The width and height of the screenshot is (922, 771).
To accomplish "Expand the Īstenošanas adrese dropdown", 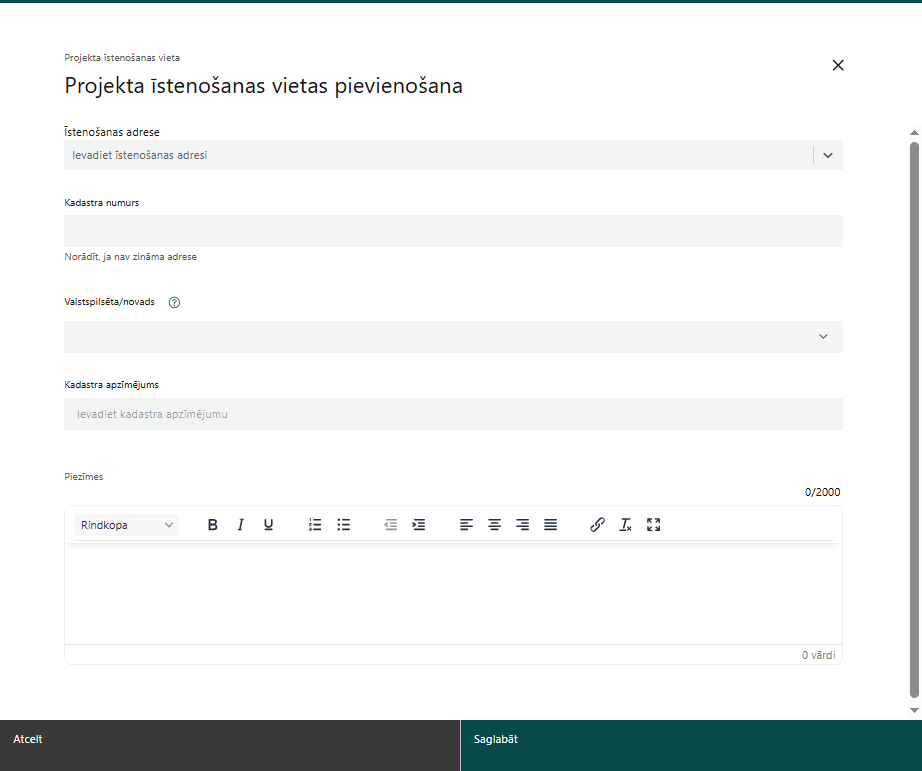I will [828, 155].
